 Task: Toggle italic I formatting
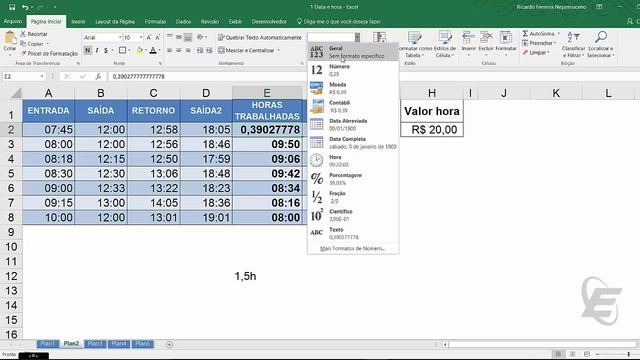(x=97, y=50)
